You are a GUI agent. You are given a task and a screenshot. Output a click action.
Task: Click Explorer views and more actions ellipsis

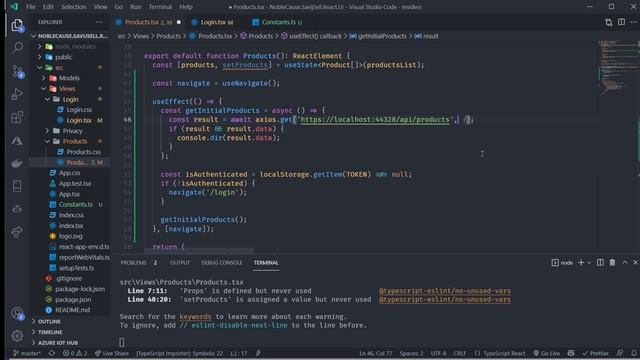pyautogui.click(x=99, y=22)
